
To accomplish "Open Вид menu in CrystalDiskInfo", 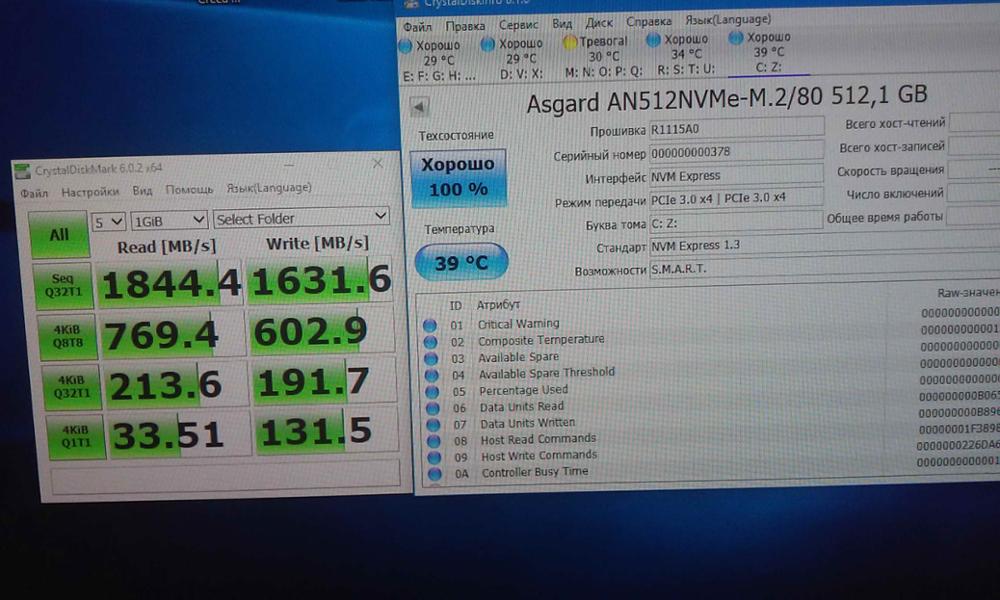I will pos(562,24).
